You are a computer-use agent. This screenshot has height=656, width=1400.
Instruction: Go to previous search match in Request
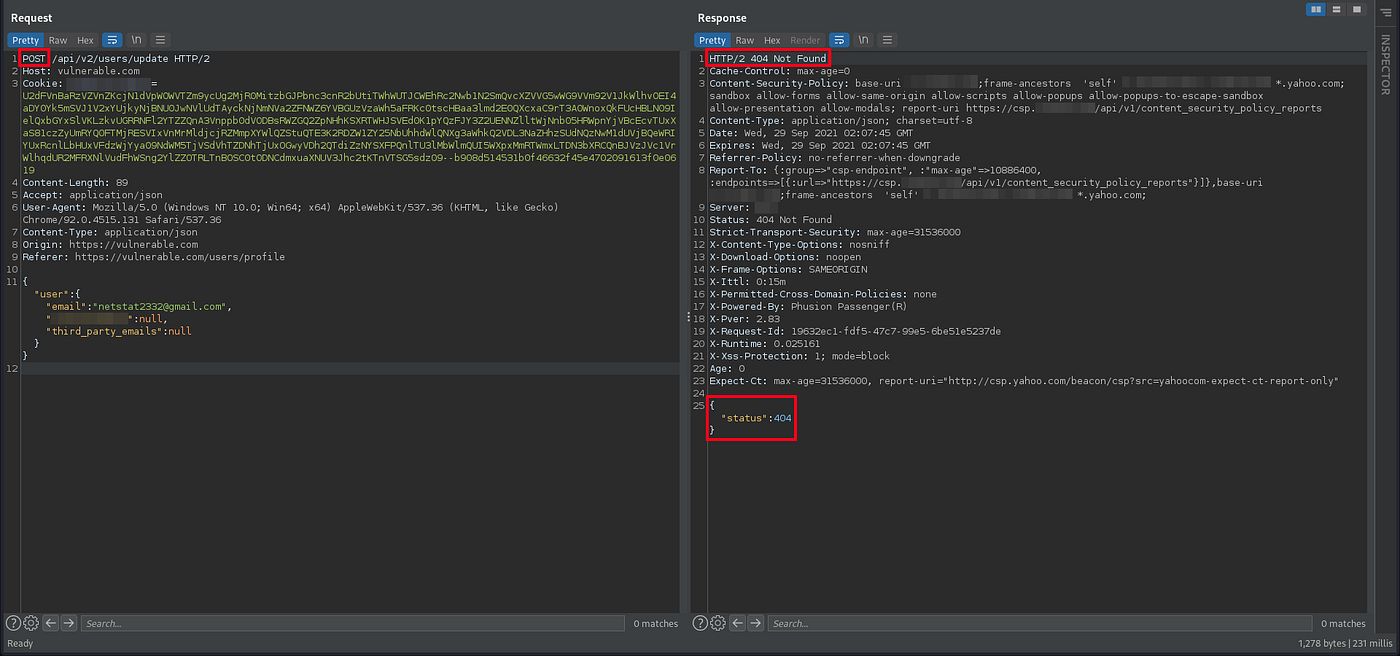pos(50,623)
